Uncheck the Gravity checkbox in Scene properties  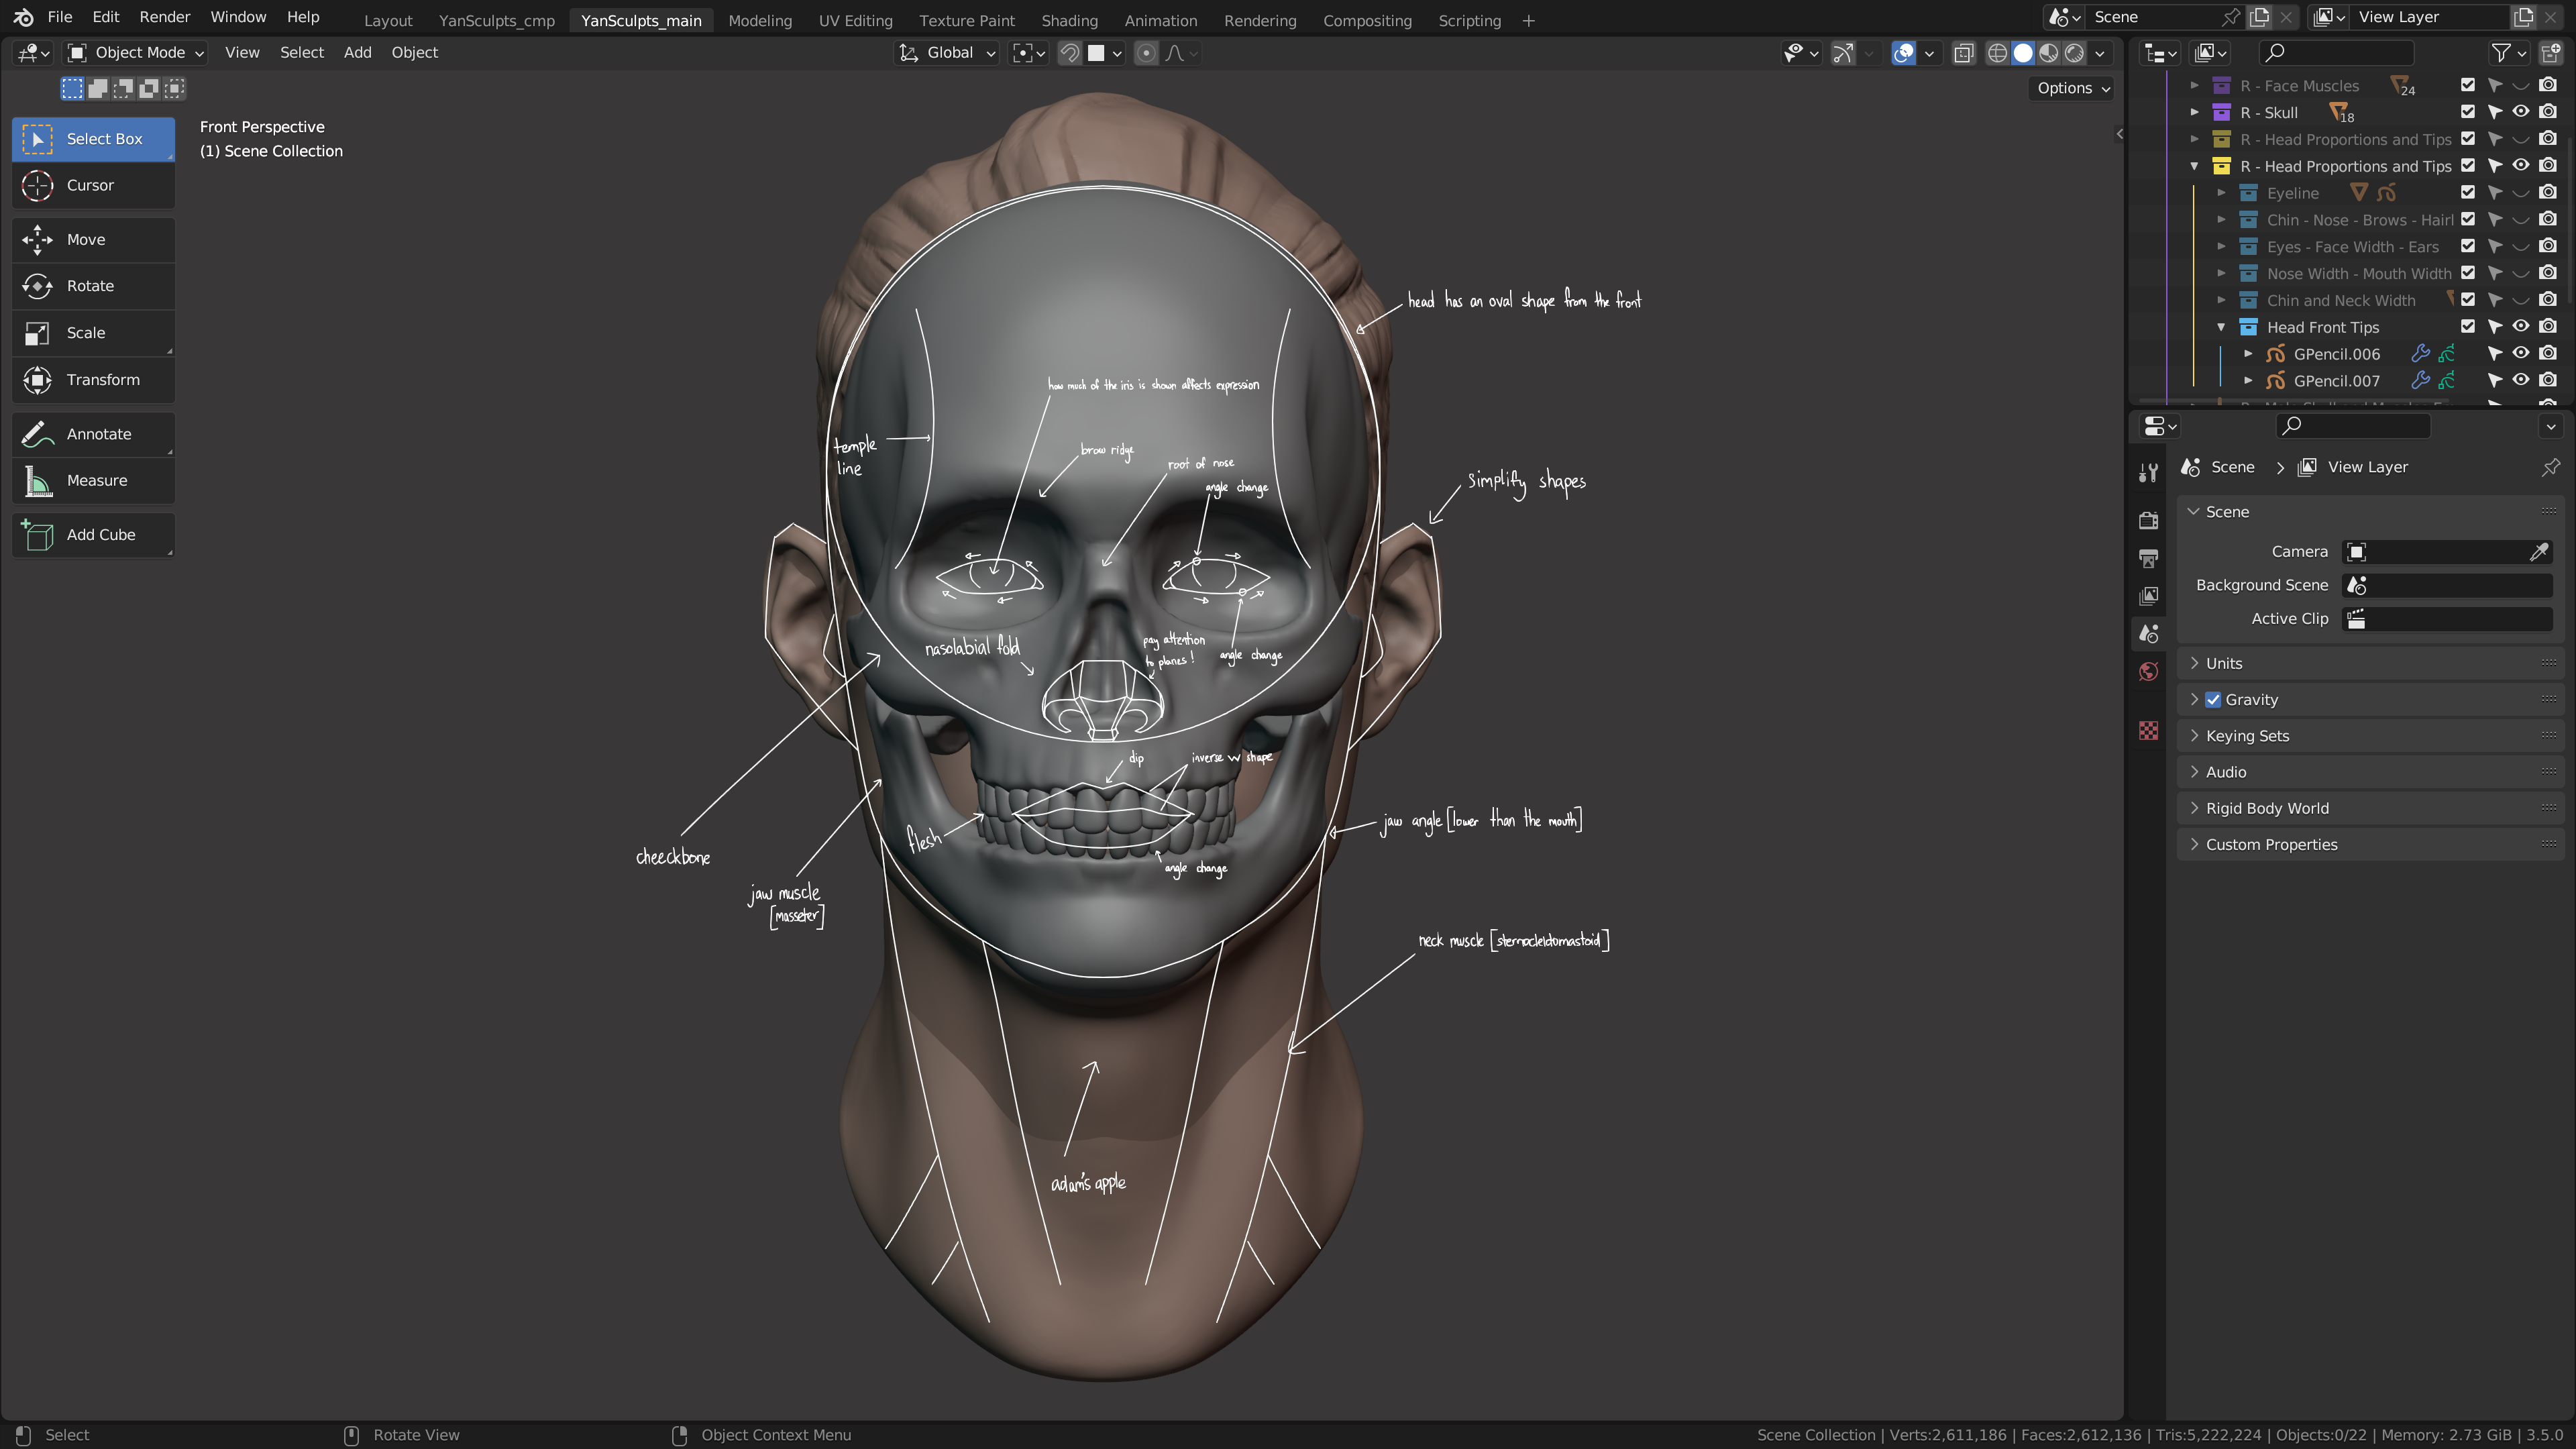[2213, 699]
